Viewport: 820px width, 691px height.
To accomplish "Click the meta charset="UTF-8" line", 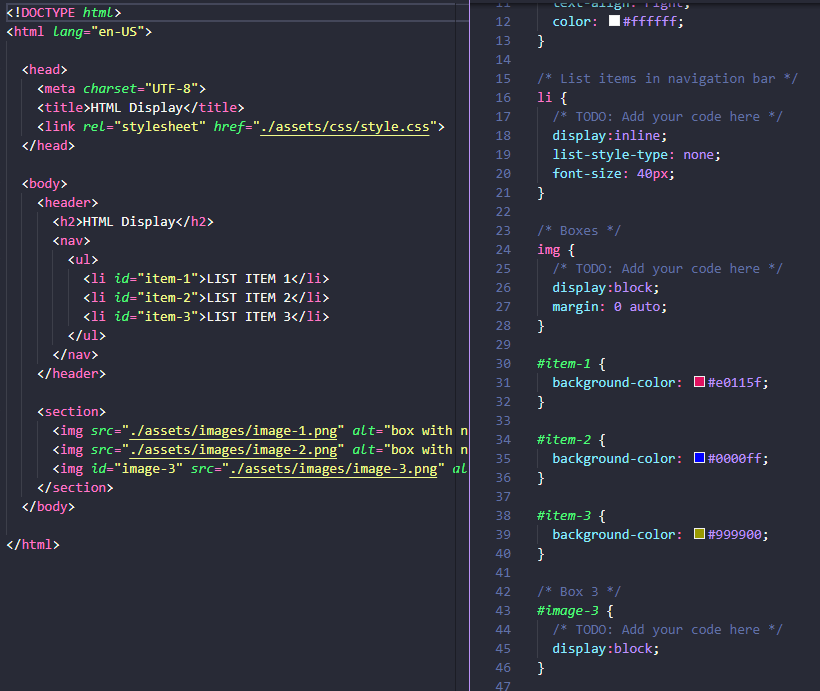I will point(121,89).
